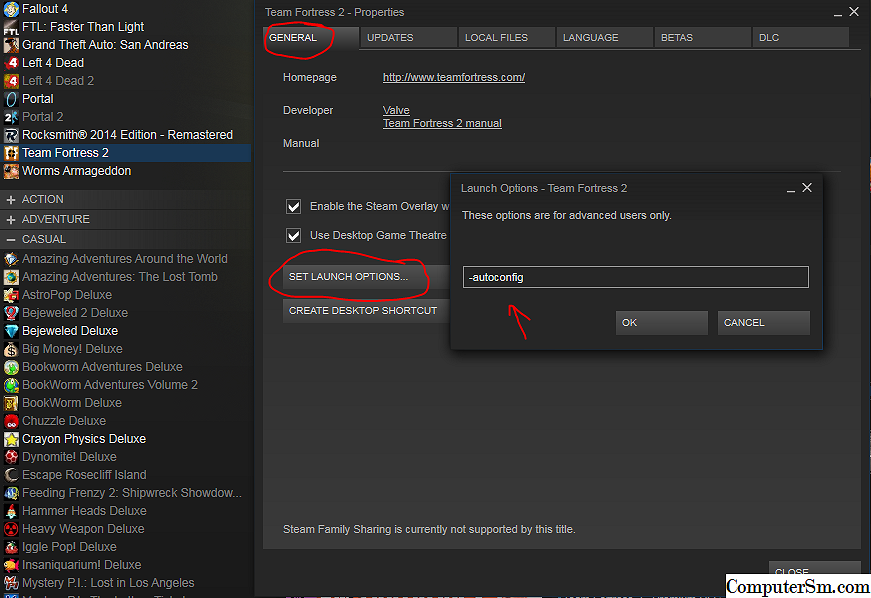Image resolution: width=871 pixels, height=598 pixels.
Task: Open the GENERAL tab
Action: [x=311, y=38]
